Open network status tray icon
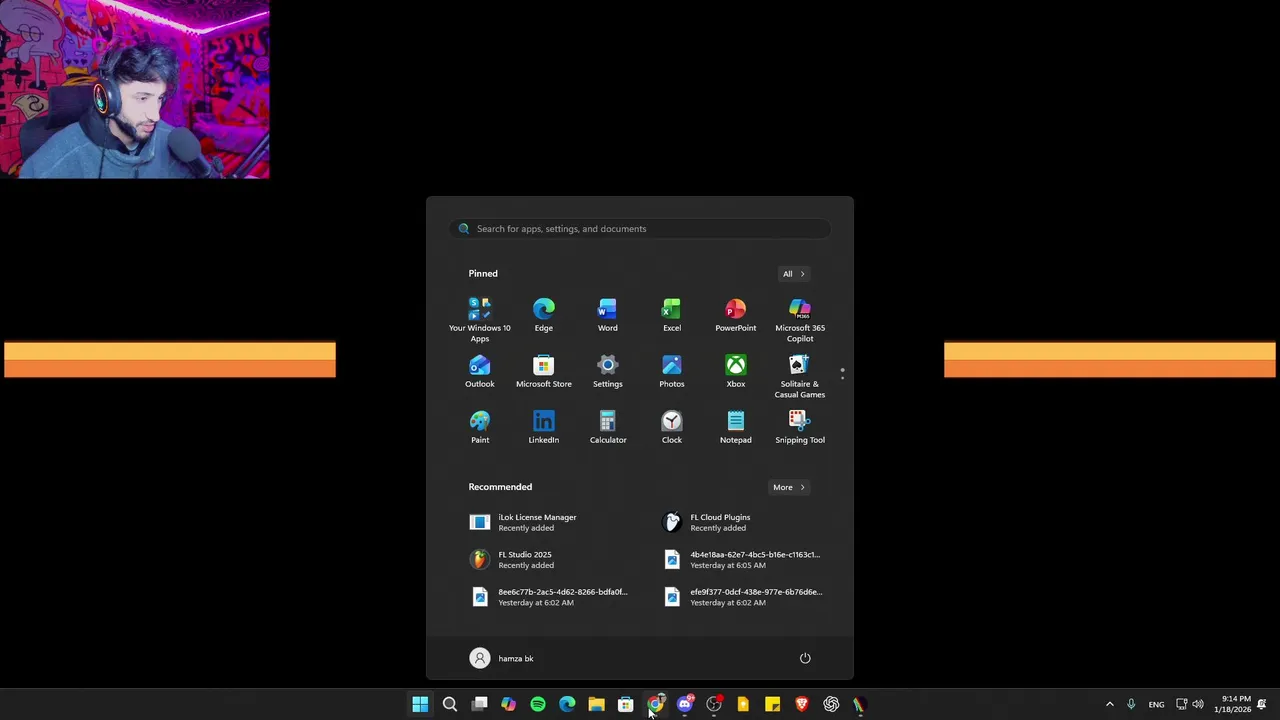This screenshot has height=720, width=1280. pos(1181,704)
